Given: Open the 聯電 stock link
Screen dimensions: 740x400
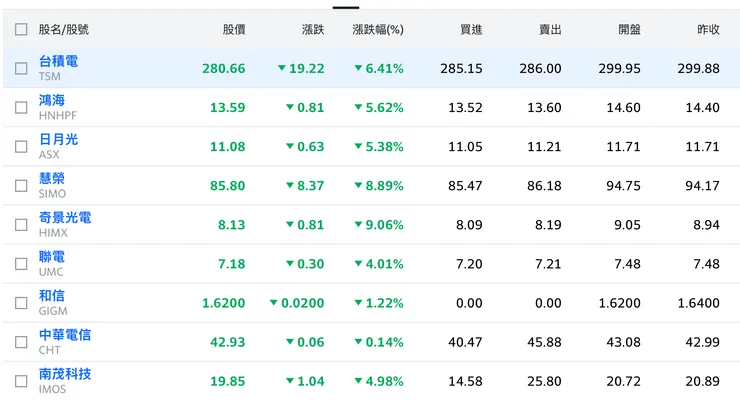Looking at the screenshot, I should (52, 257).
